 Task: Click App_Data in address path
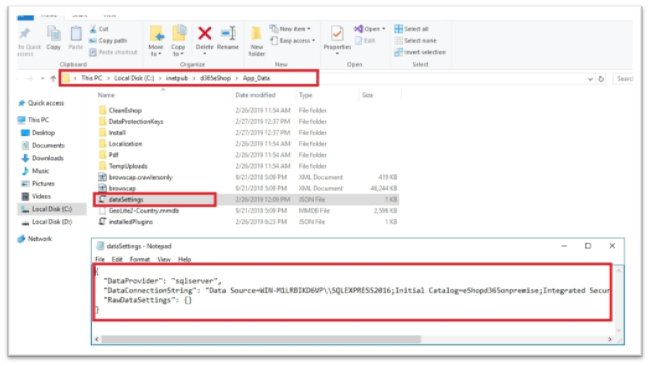[x=256, y=78]
